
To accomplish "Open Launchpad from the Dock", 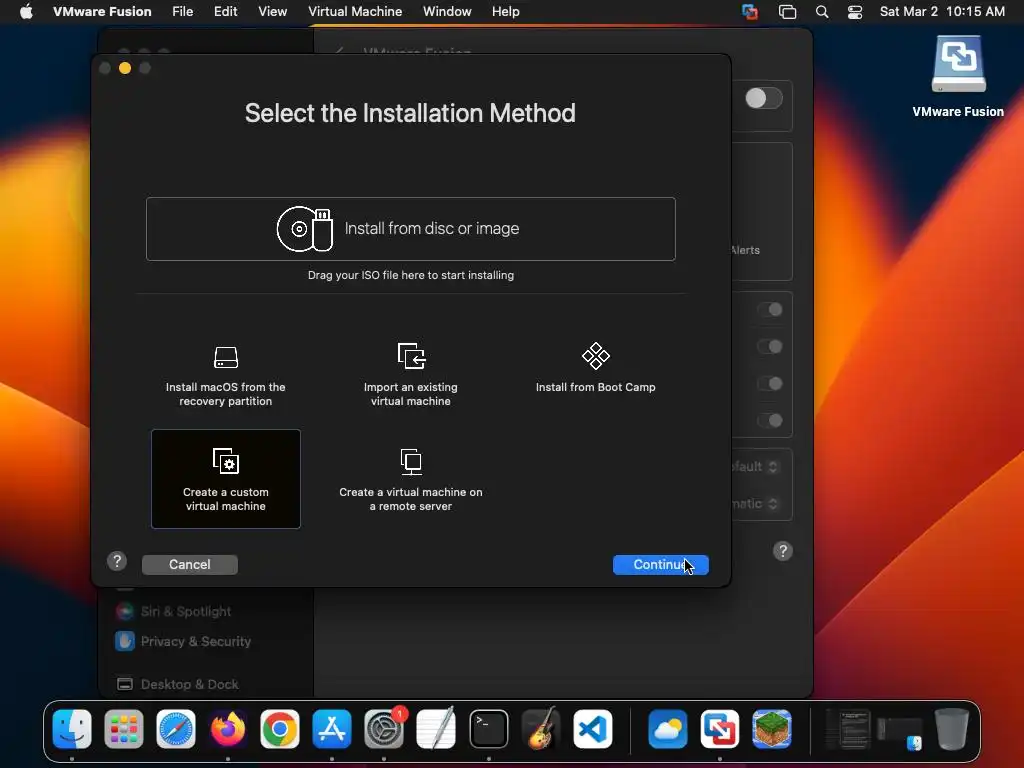I will click(x=123, y=729).
